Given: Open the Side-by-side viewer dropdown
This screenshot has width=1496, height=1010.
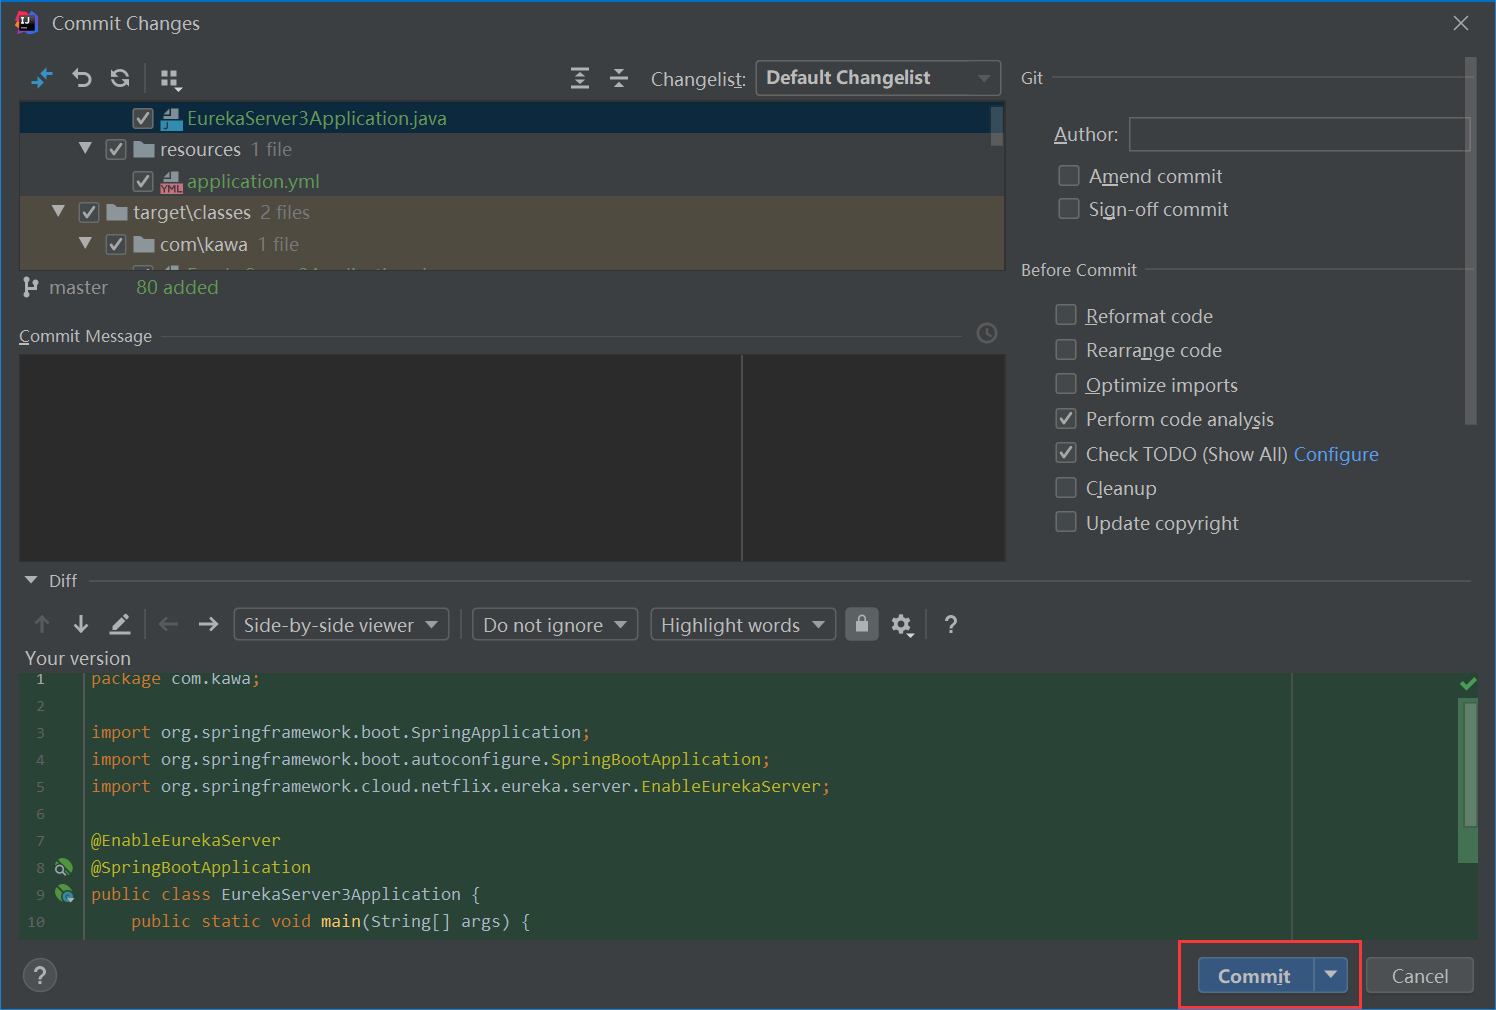Looking at the screenshot, I should coord(341,625).
